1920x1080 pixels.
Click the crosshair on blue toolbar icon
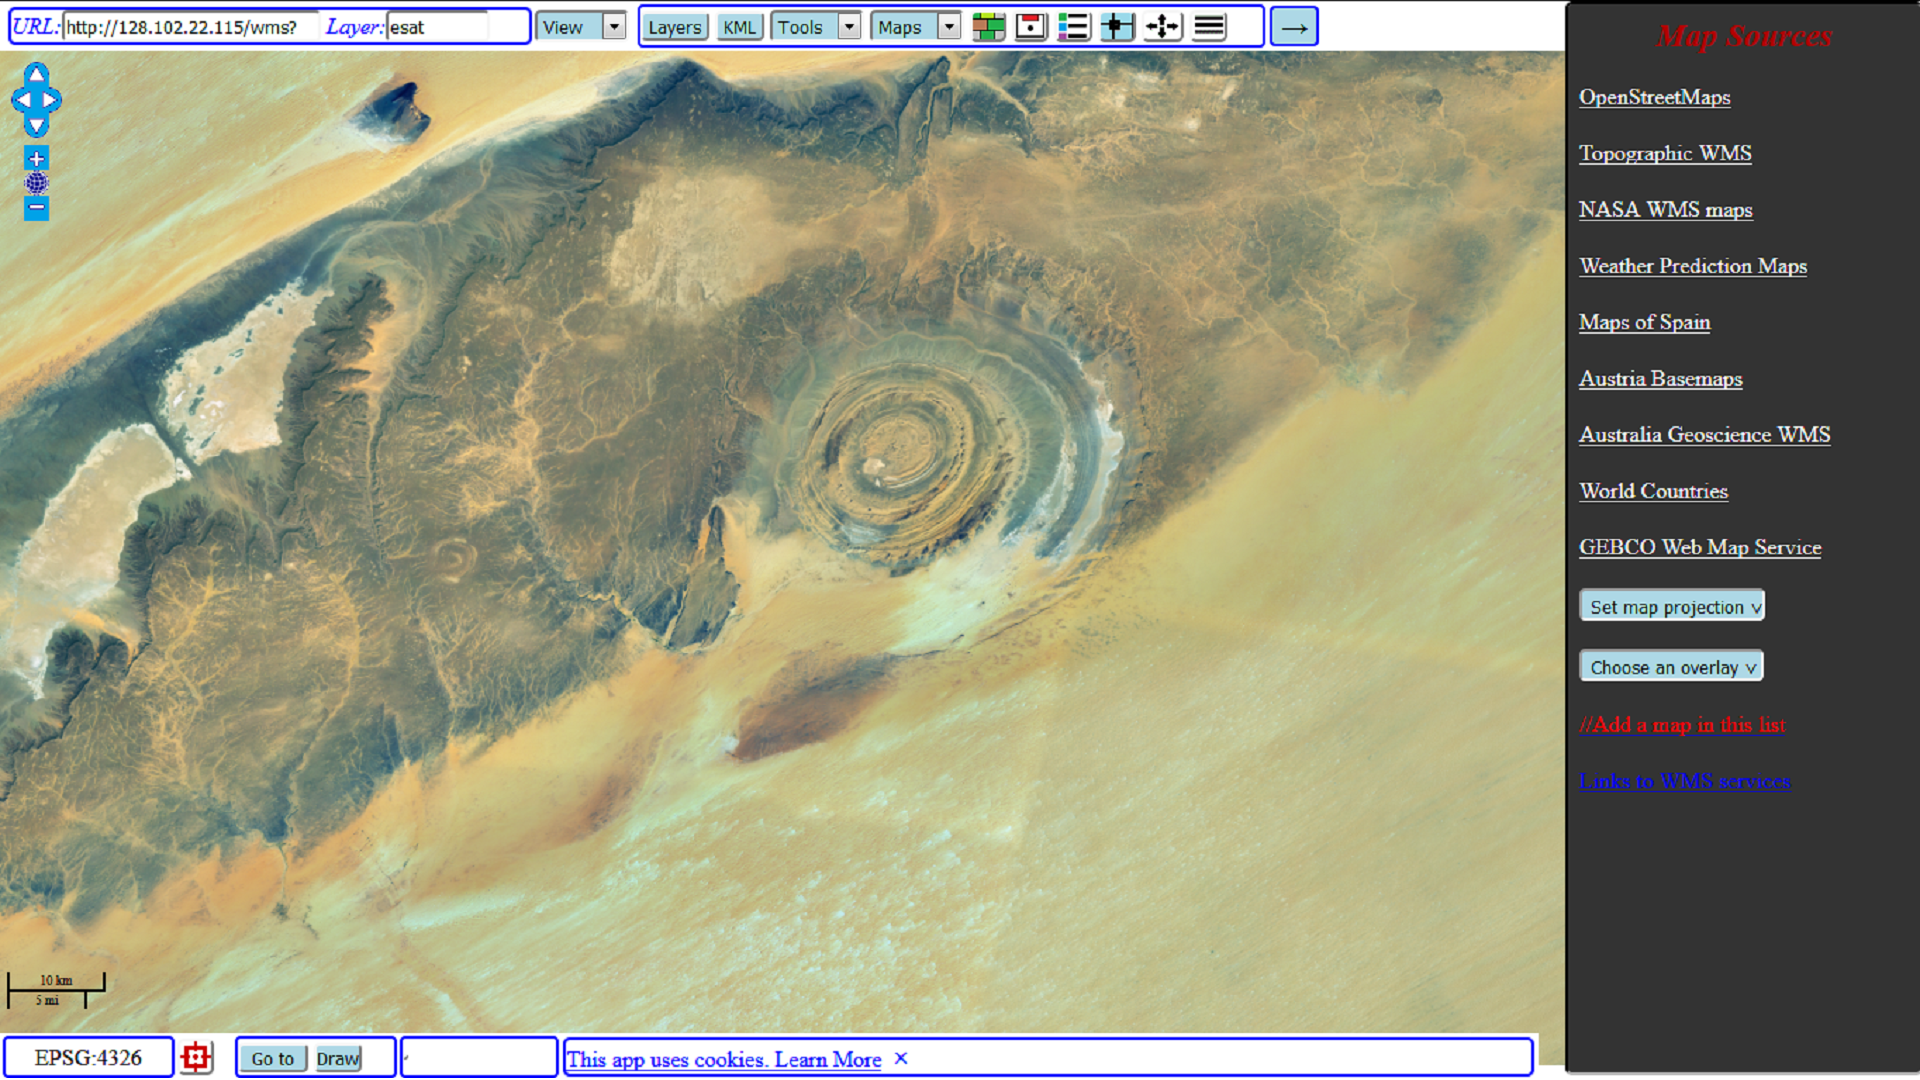[1117, 27]
